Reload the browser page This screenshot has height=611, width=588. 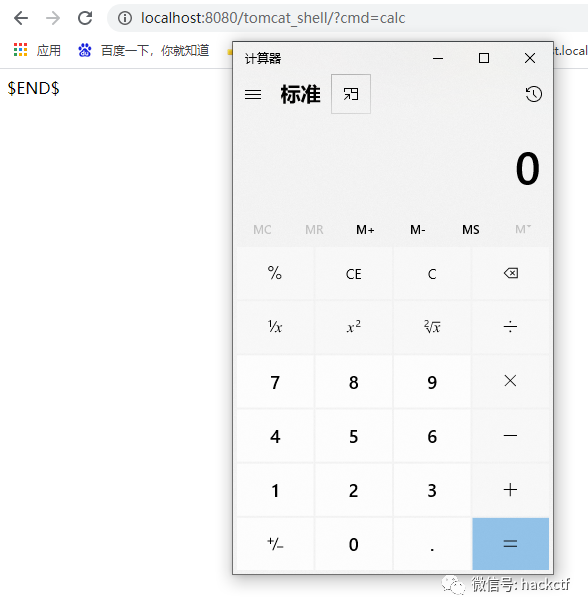[85, 18]
